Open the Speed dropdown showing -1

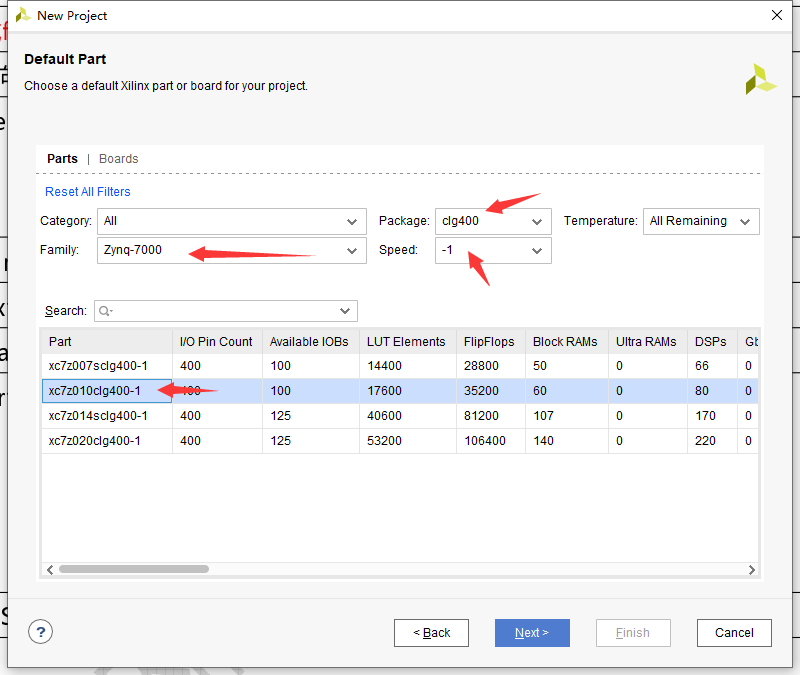(493, 251)
